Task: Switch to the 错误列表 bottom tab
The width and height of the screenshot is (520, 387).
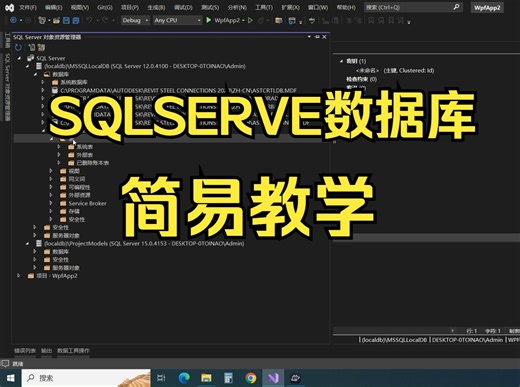Action: click(25, 351)
